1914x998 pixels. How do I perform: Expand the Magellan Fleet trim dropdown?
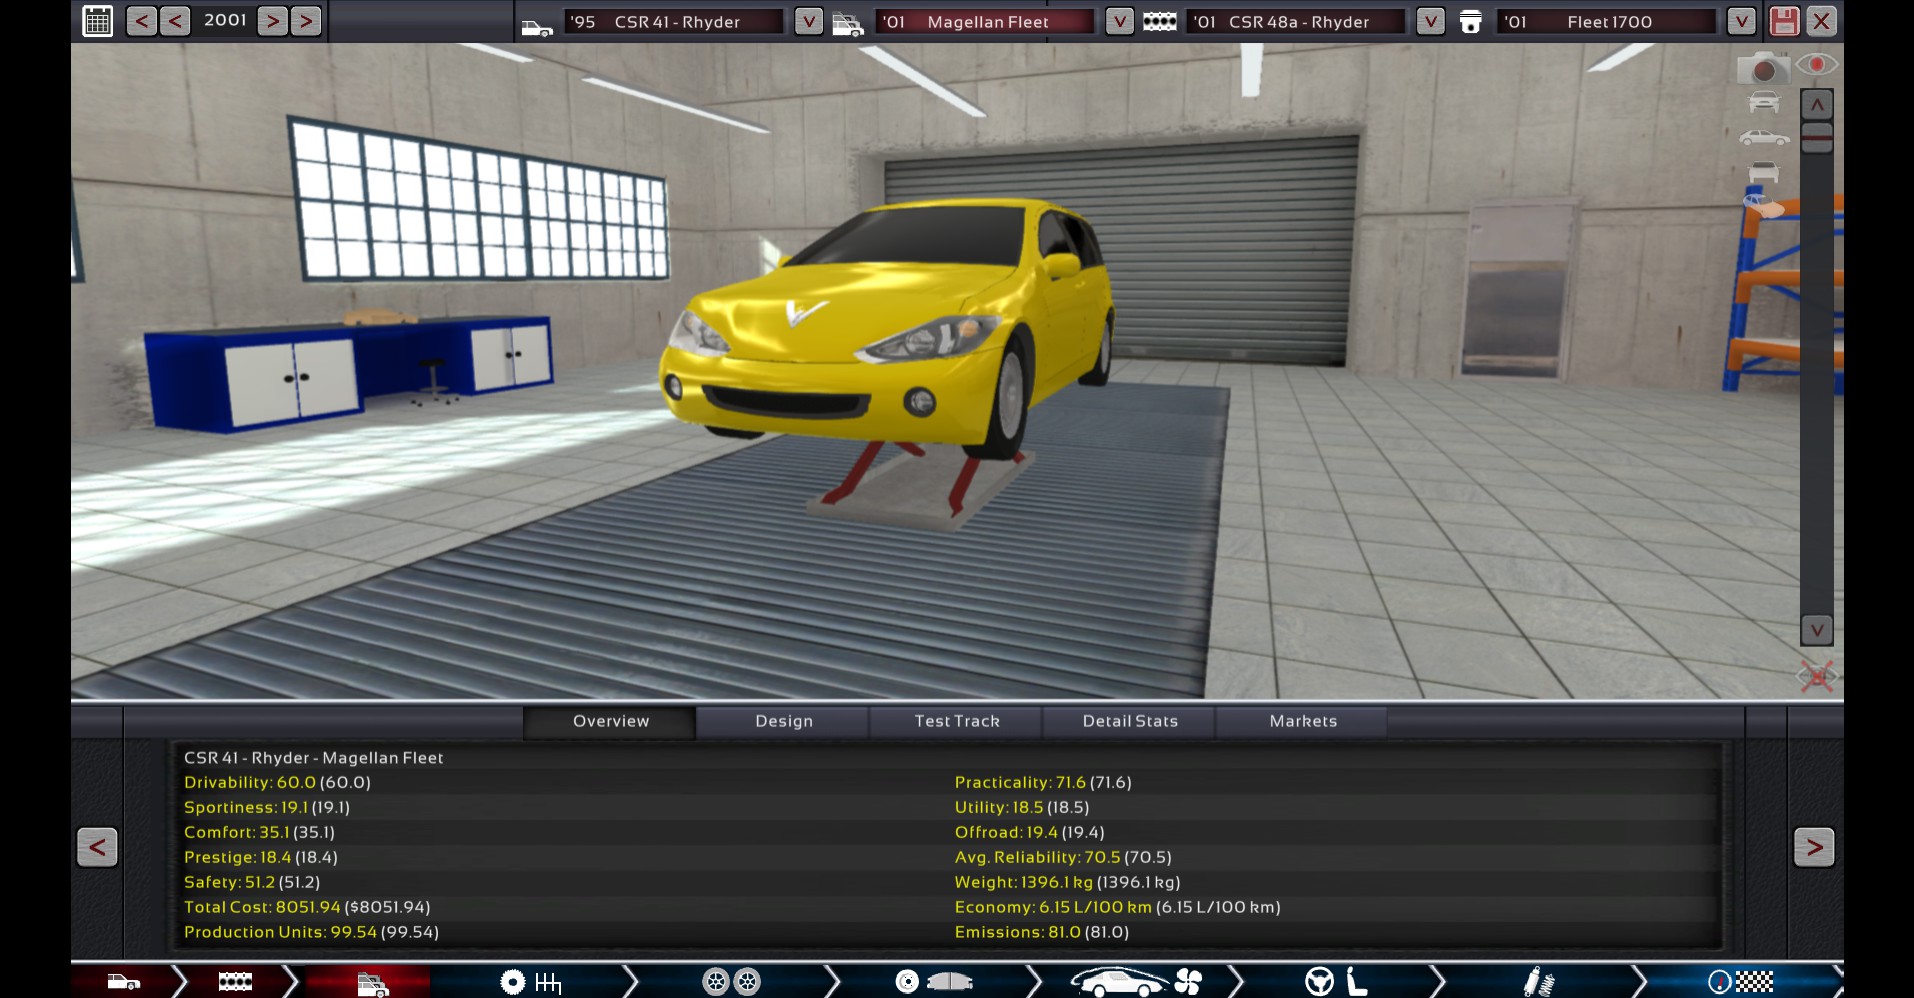tap(1119, 21)
